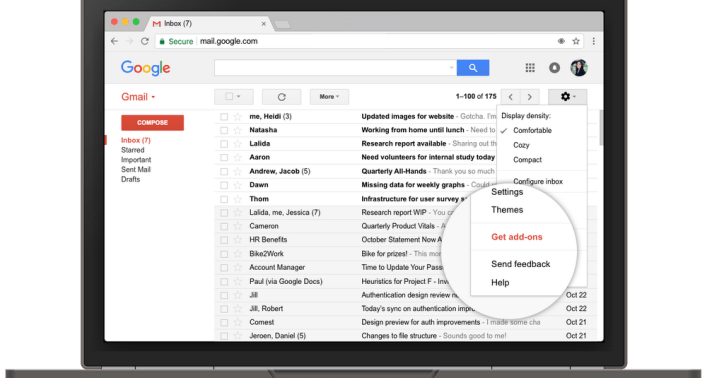Tick the checkbox for Lalida's email
The image size is (707, 378).
(x=224, y=144)
